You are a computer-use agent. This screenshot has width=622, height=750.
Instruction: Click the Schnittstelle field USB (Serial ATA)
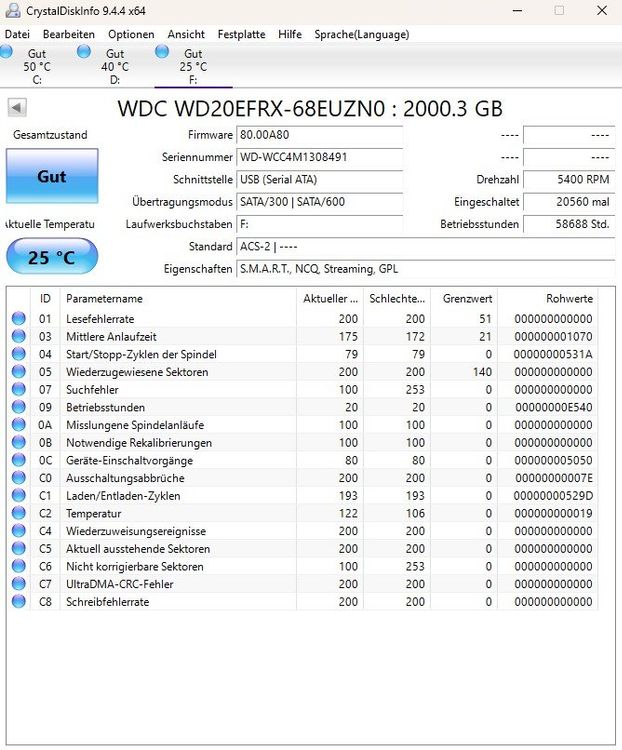(320, 179)
